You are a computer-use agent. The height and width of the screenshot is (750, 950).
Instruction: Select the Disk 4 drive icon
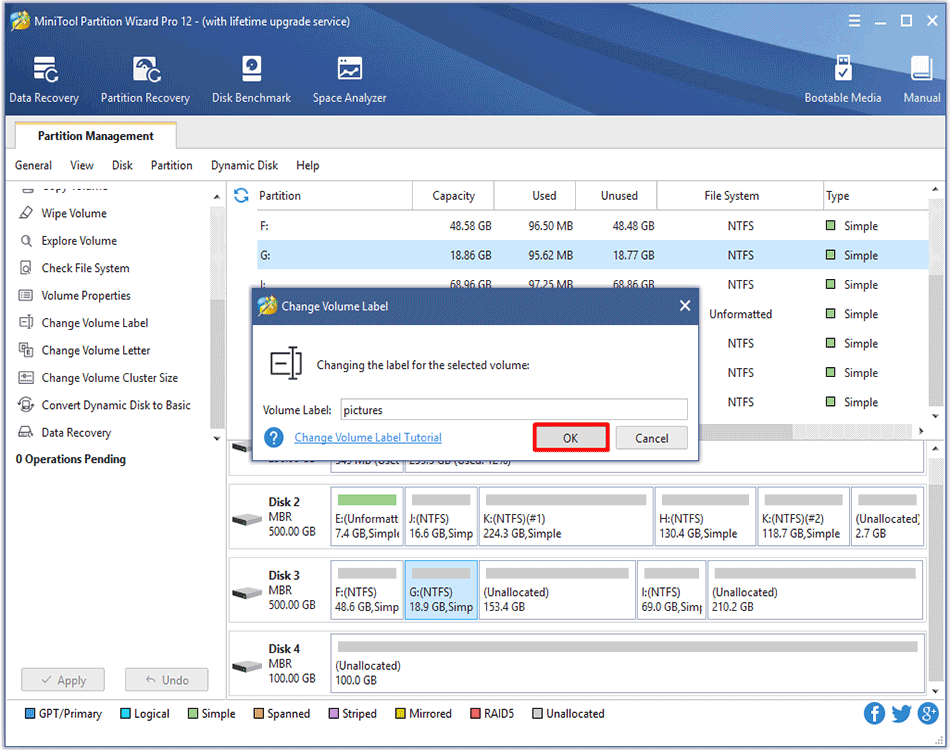point(247,666)
